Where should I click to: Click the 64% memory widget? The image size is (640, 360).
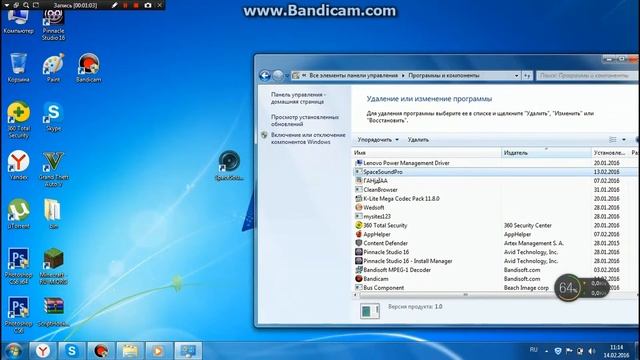(568, 288)
